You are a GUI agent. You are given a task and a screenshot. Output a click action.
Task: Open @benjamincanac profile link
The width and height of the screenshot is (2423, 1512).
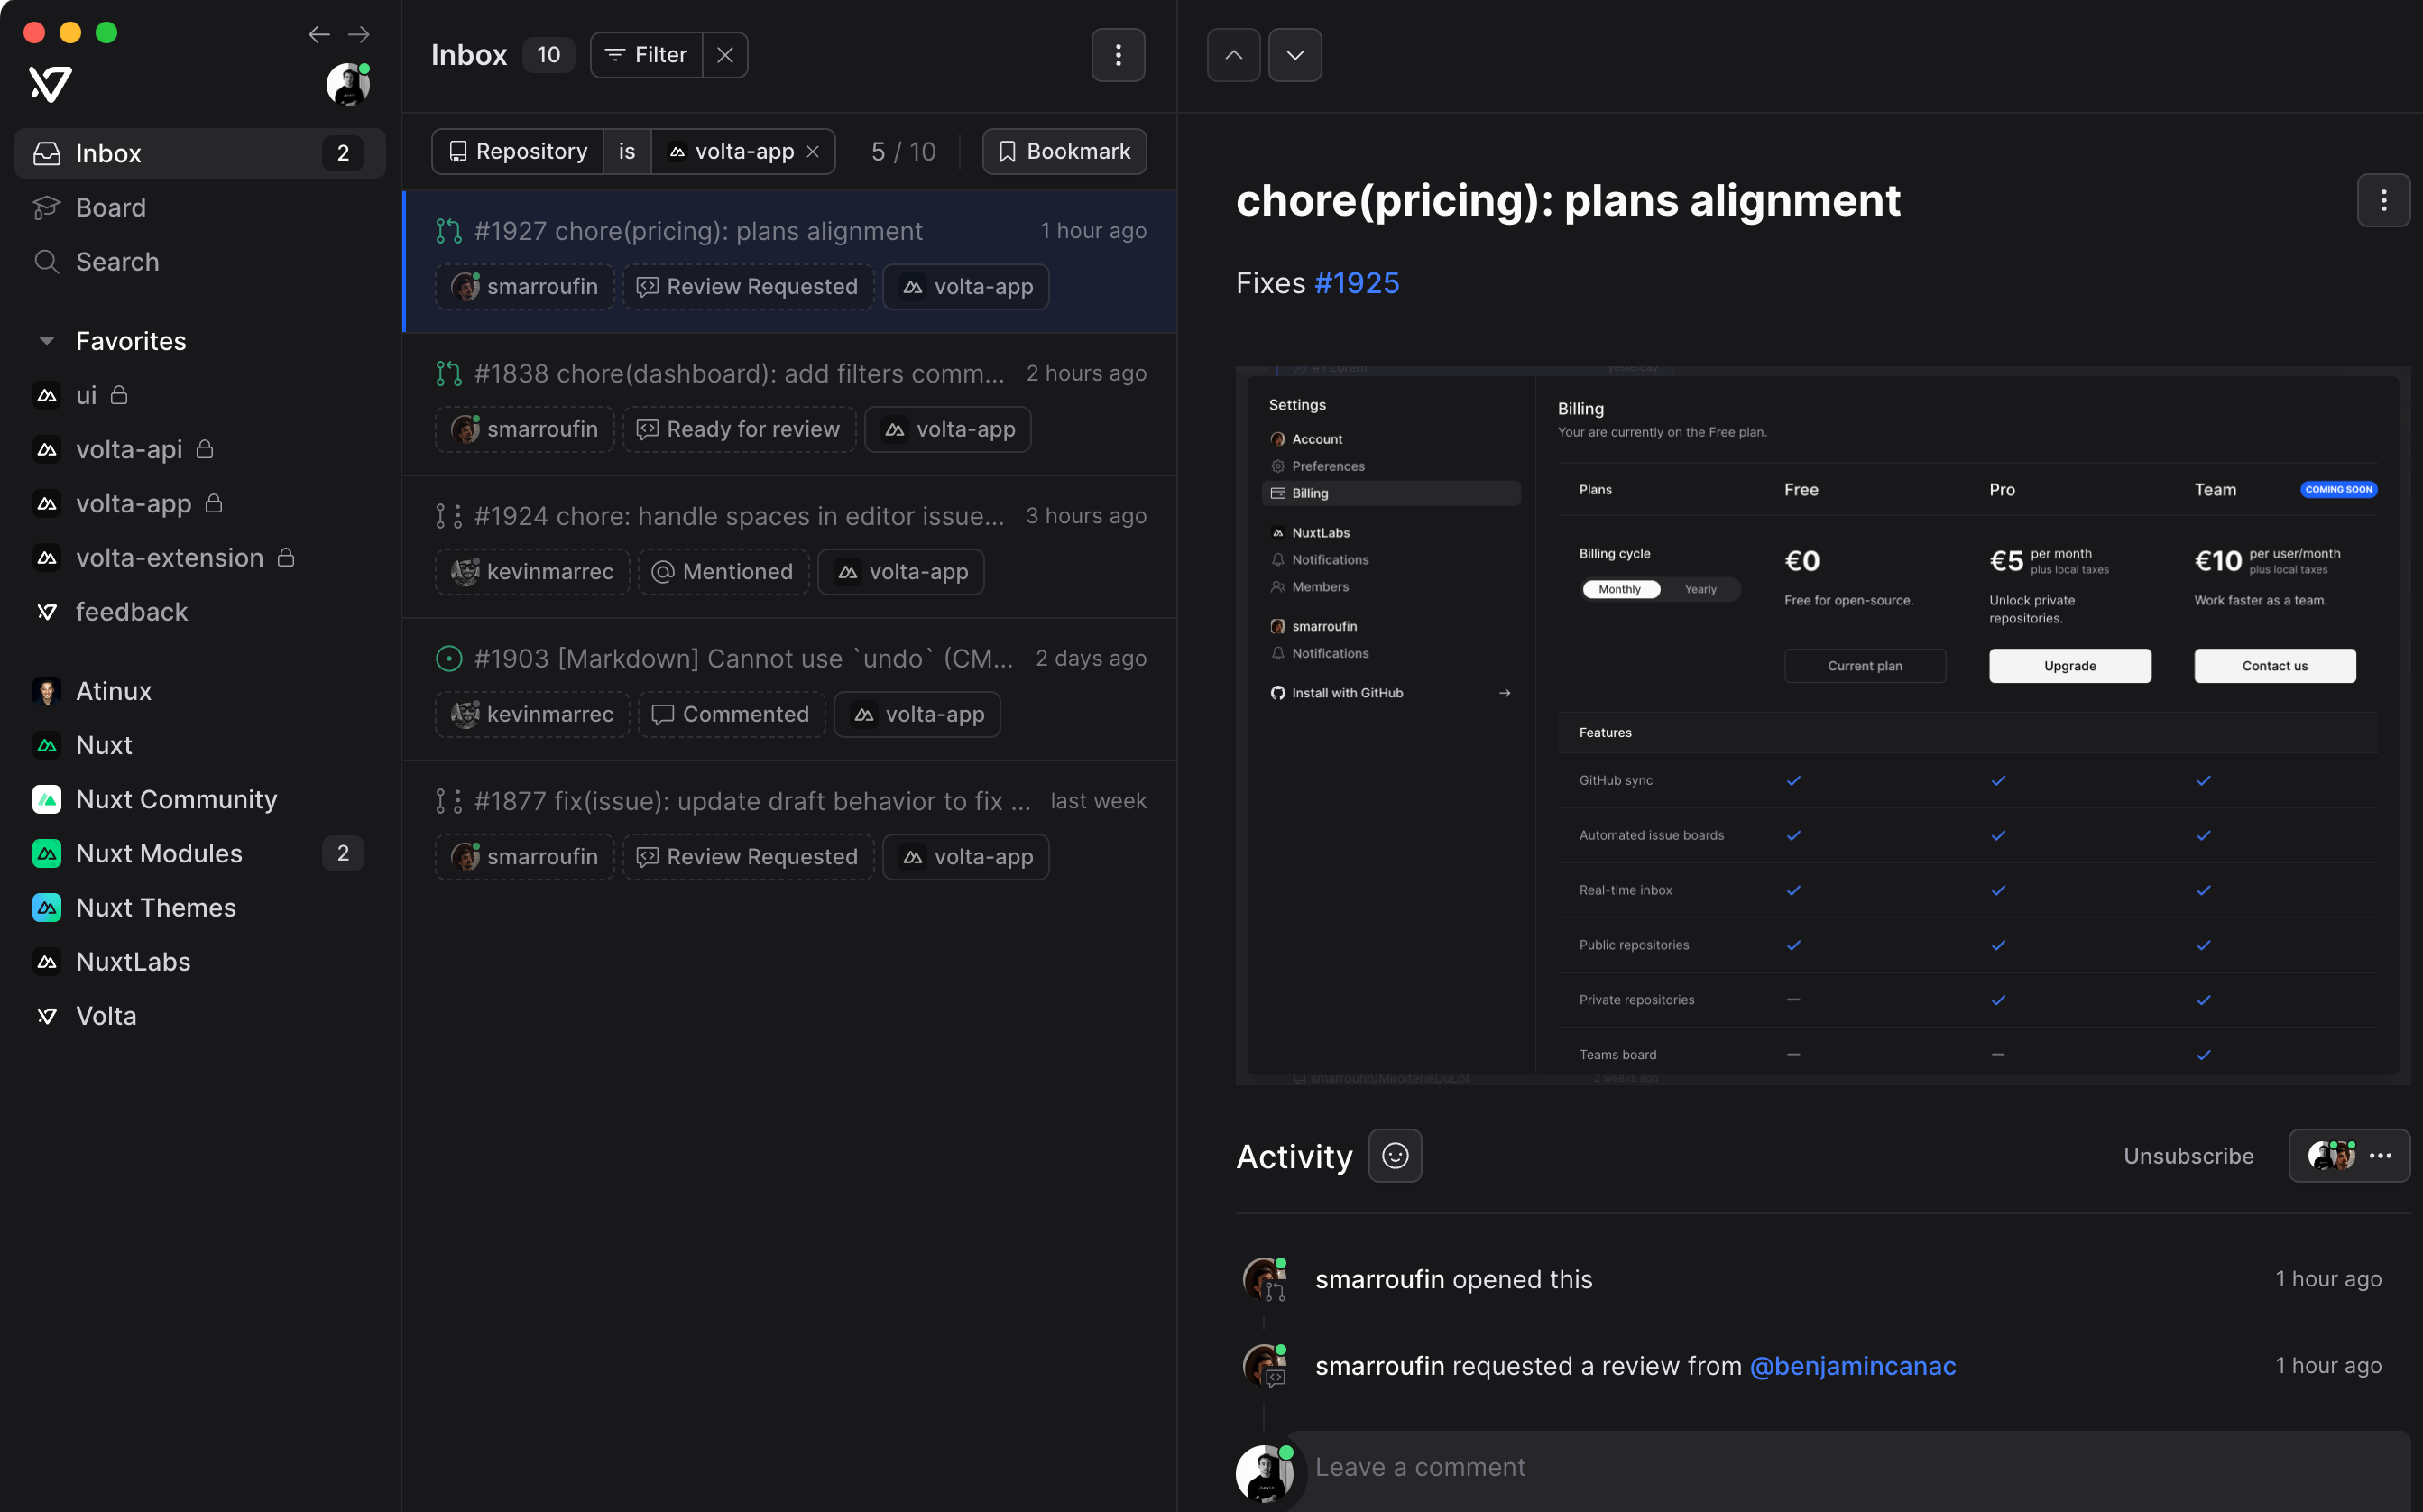pos(1853,1366)
